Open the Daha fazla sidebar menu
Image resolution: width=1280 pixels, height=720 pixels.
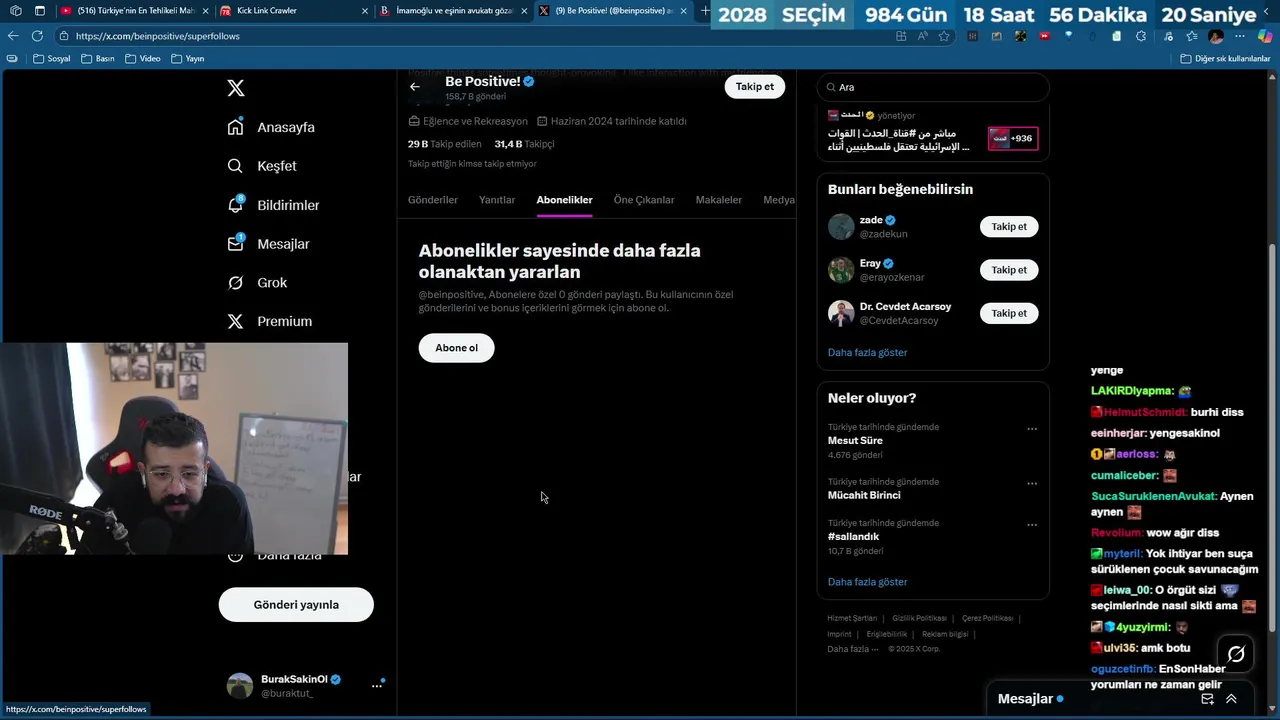pyautogui.click(x=274, y=555)
